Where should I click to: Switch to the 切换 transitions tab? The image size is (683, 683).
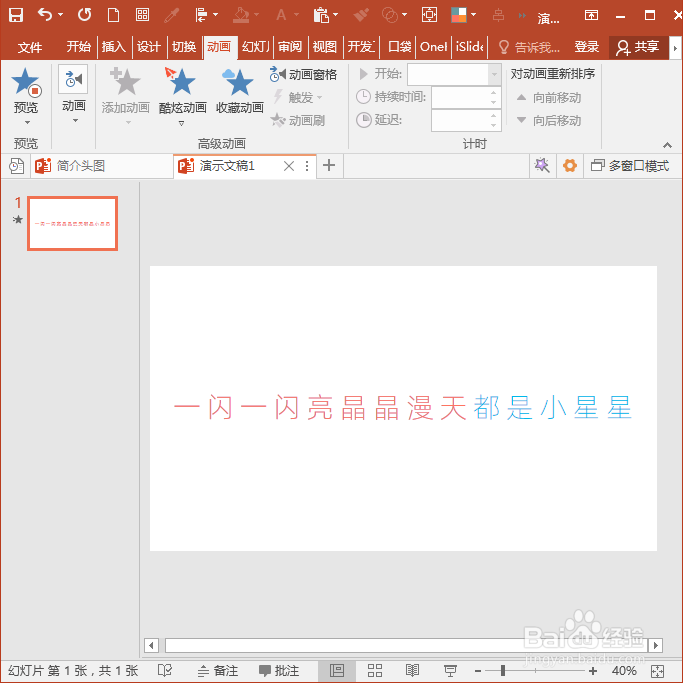184,47
